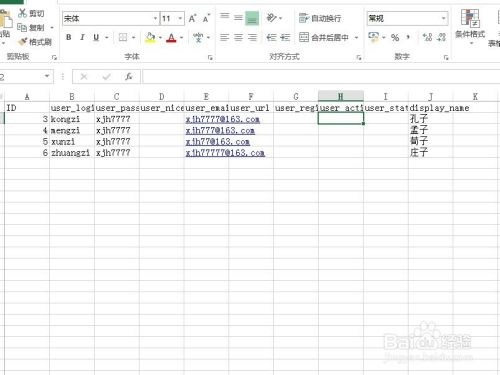The width and height of the screenshot is (500, 375).
Task: Select column E header
Action: (x=206, y=97)
